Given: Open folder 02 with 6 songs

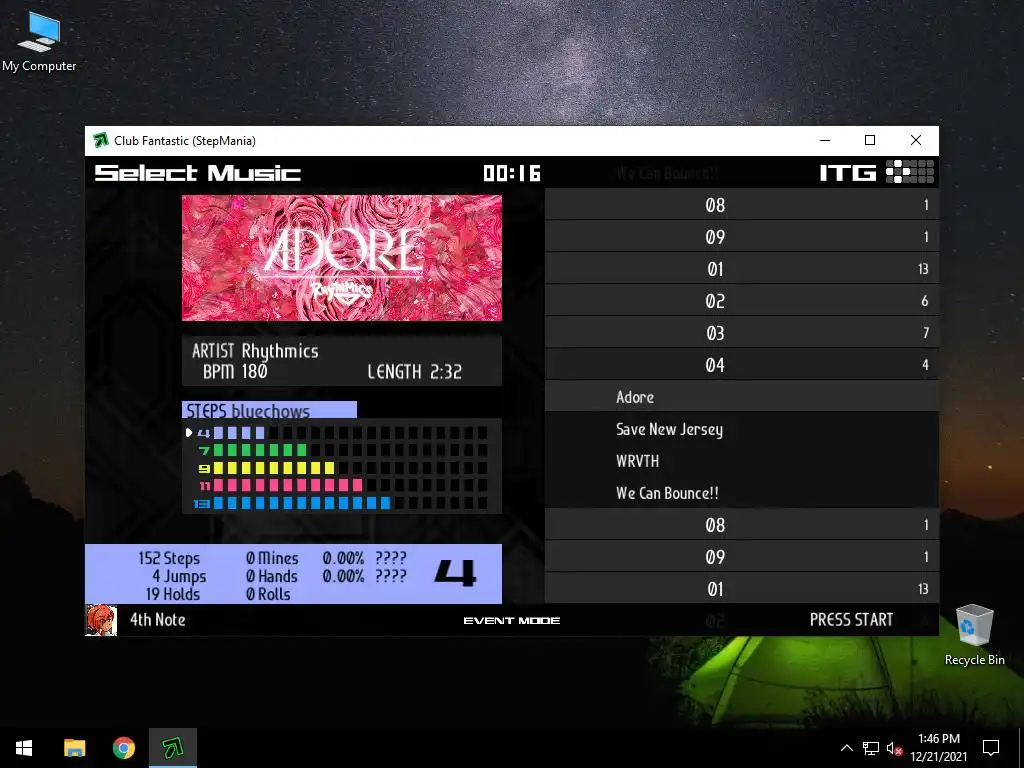Looking at the screenshot, I should (x=742, y=301).
